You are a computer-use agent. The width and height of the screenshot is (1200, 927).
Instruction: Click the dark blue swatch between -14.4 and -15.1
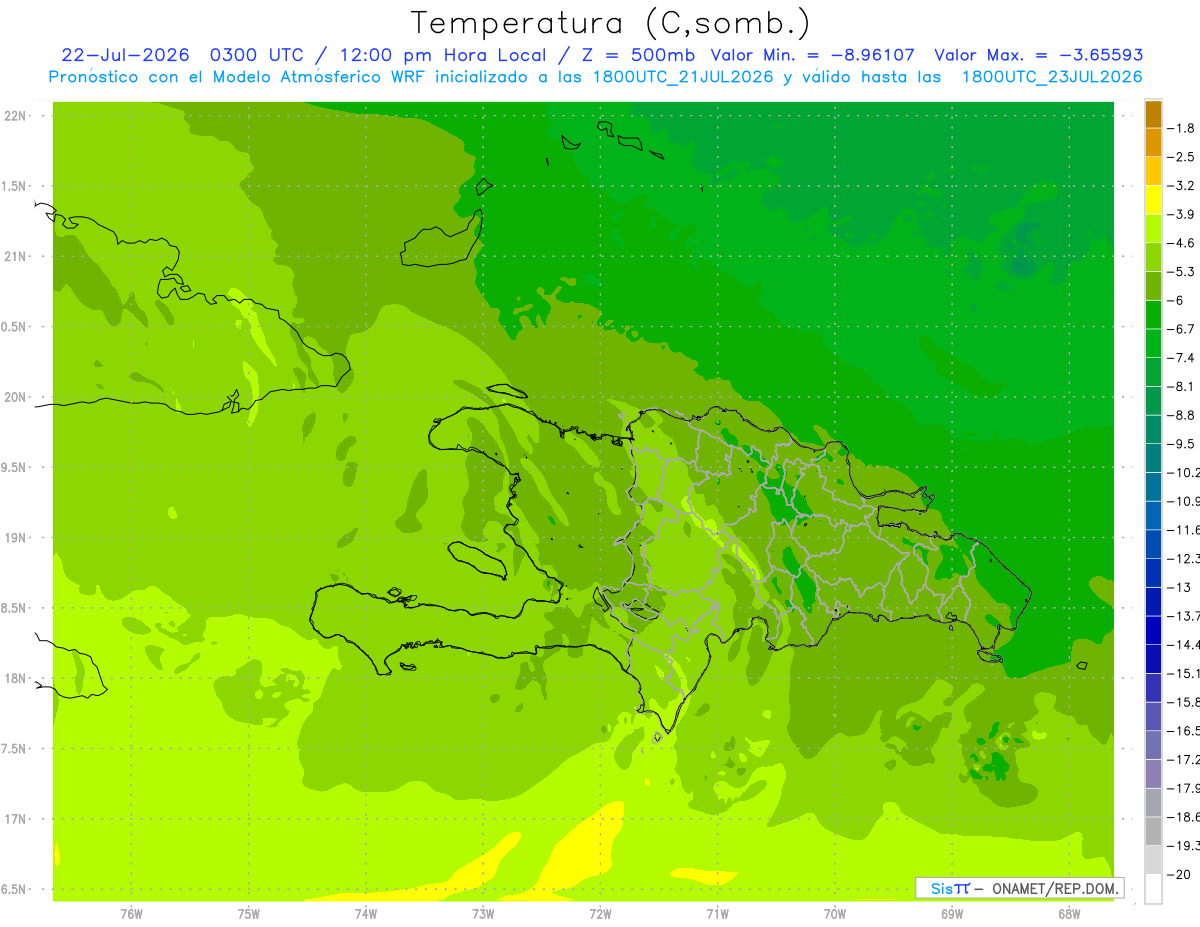[x=1153, y=660]
